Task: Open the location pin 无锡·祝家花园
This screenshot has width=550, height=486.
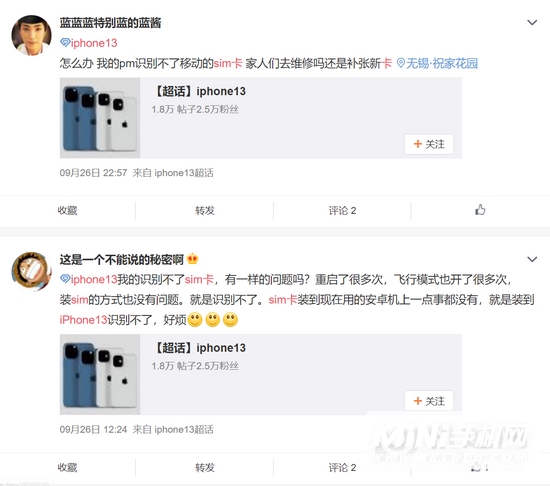Action: [437, 63]
